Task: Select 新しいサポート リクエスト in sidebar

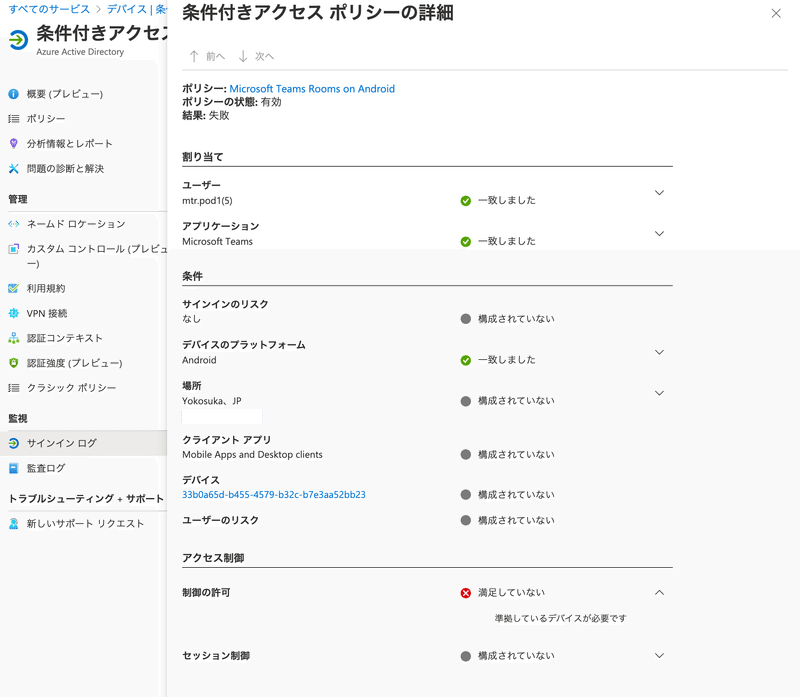Action: click(x=85, y=524)
